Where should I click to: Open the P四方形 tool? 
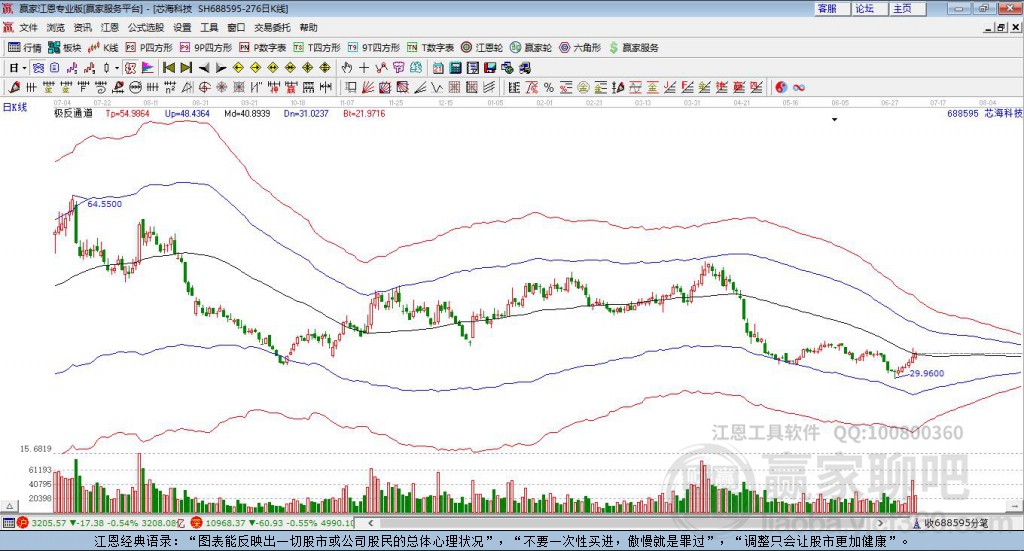pyautogui.click(x=149, y=48)
